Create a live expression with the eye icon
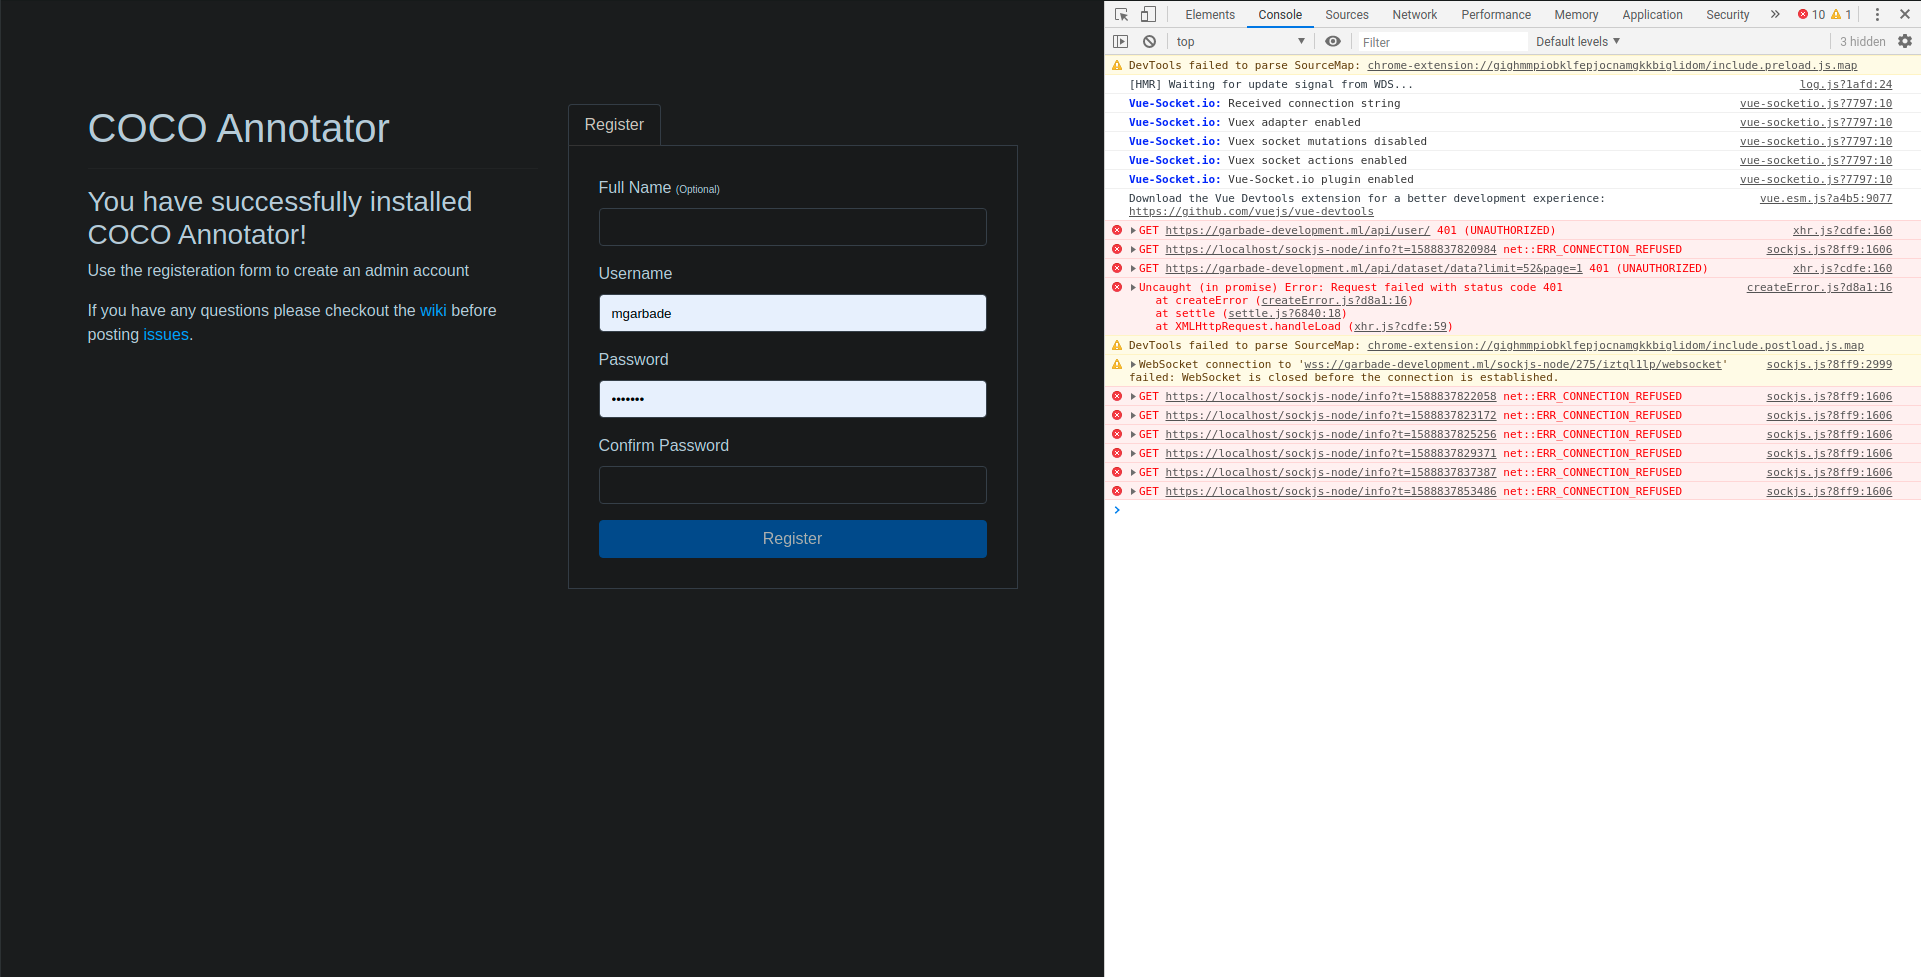The height and width of the screenshot is (977, 1921). 1333,41
